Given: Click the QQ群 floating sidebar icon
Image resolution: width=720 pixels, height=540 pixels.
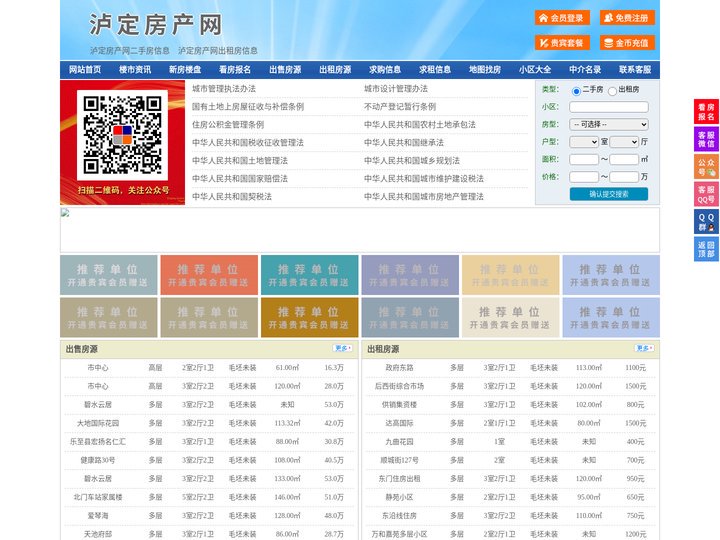Looking at the screenshot, I should pyautogui.click(x=706, y=222).
